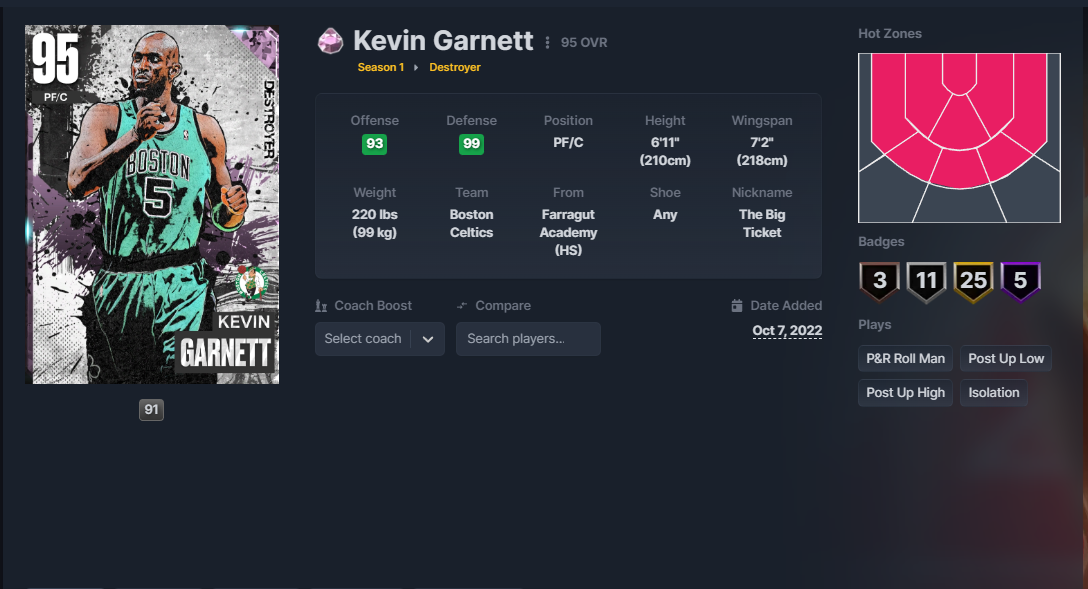Screen dimensions: 1088x589
Task: Click the breadcrumb arrow after Season 1
Action: [416, 67]
